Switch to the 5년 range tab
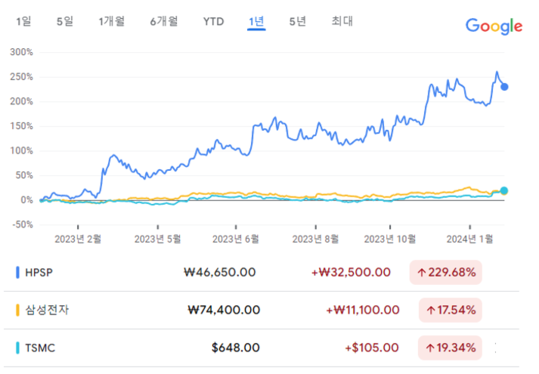 click(x=297, y=22)
